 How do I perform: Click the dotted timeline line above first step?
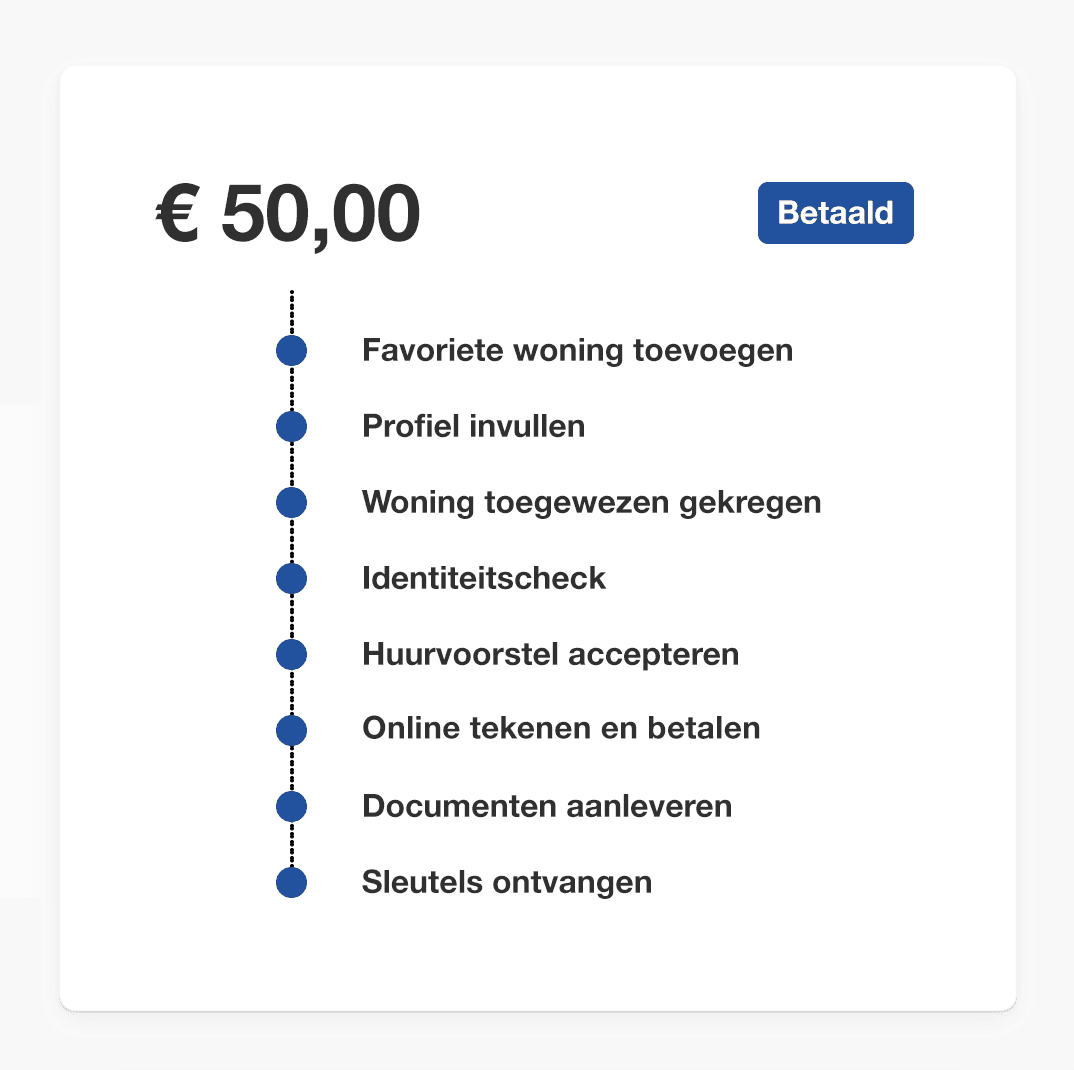tap(291, 312)
